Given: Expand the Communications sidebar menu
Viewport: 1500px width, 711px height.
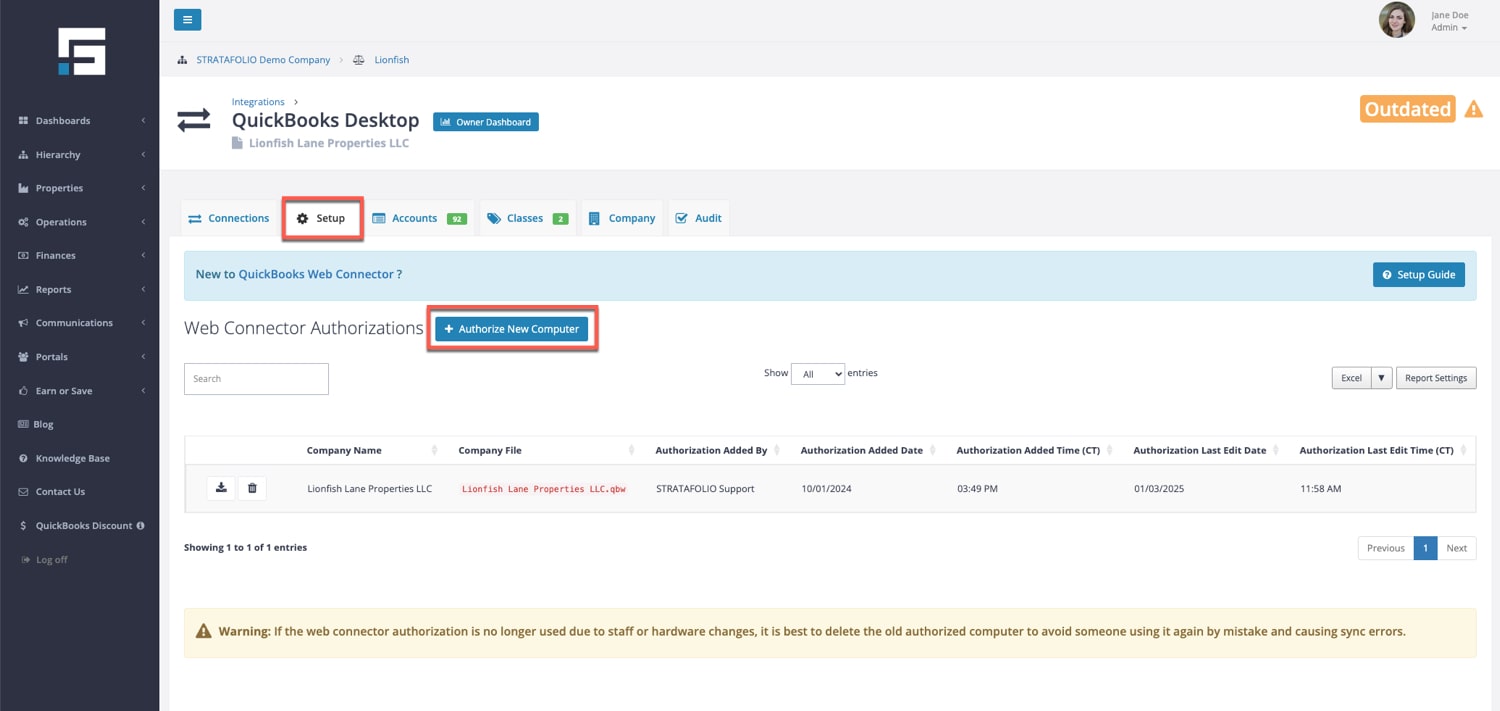Looking at the screenshot, I should pyautogui.click(x=80, y=323).
